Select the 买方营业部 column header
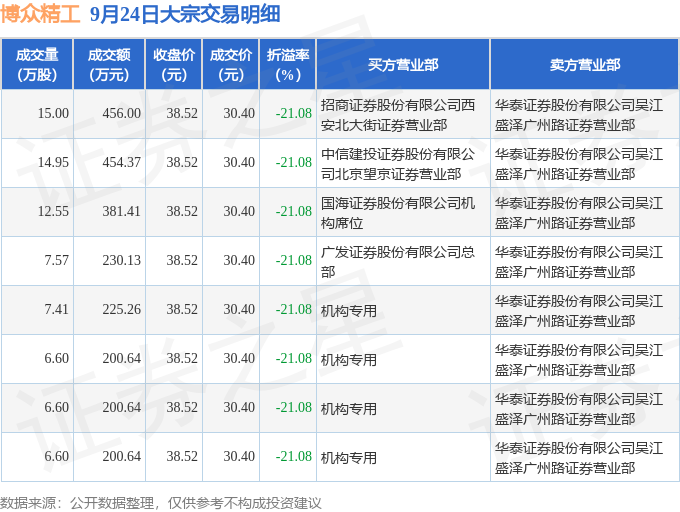Image resolution: width=680 pixels, height=512 pixels. pyautogui.click(x=403, y=64)
